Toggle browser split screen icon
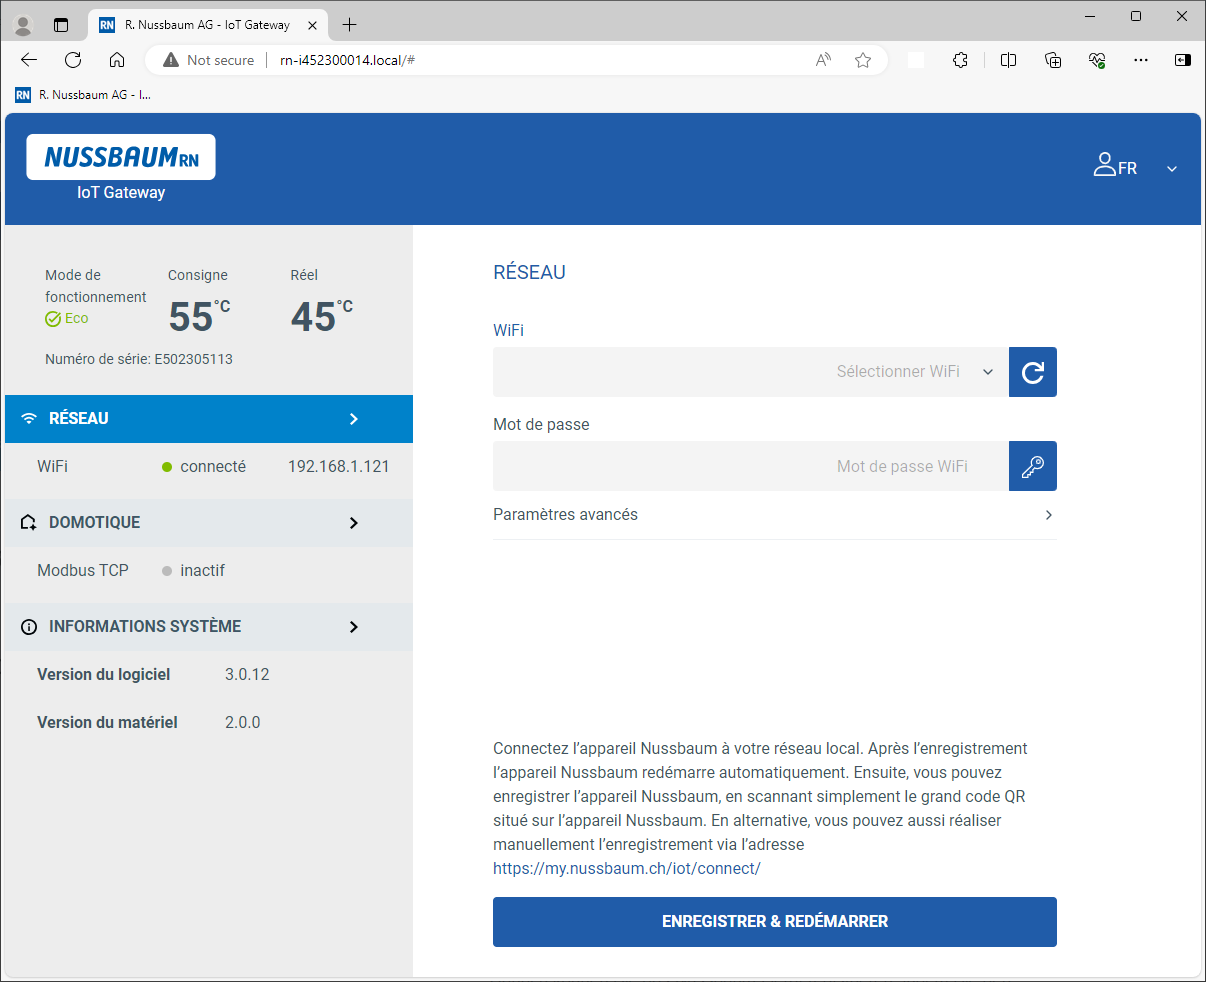Image resolution: width=1206 pixels, height=982 pixels. click(x=1008, y=60)
